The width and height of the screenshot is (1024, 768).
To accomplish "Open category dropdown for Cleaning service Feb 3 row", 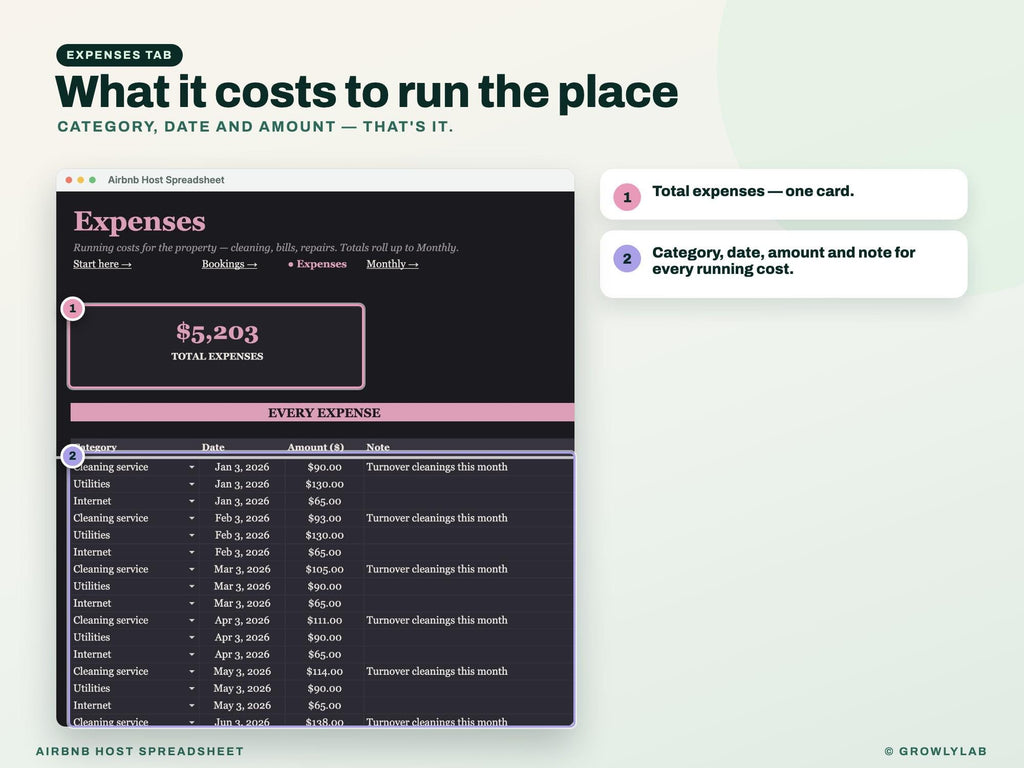I will click(191, 518).
